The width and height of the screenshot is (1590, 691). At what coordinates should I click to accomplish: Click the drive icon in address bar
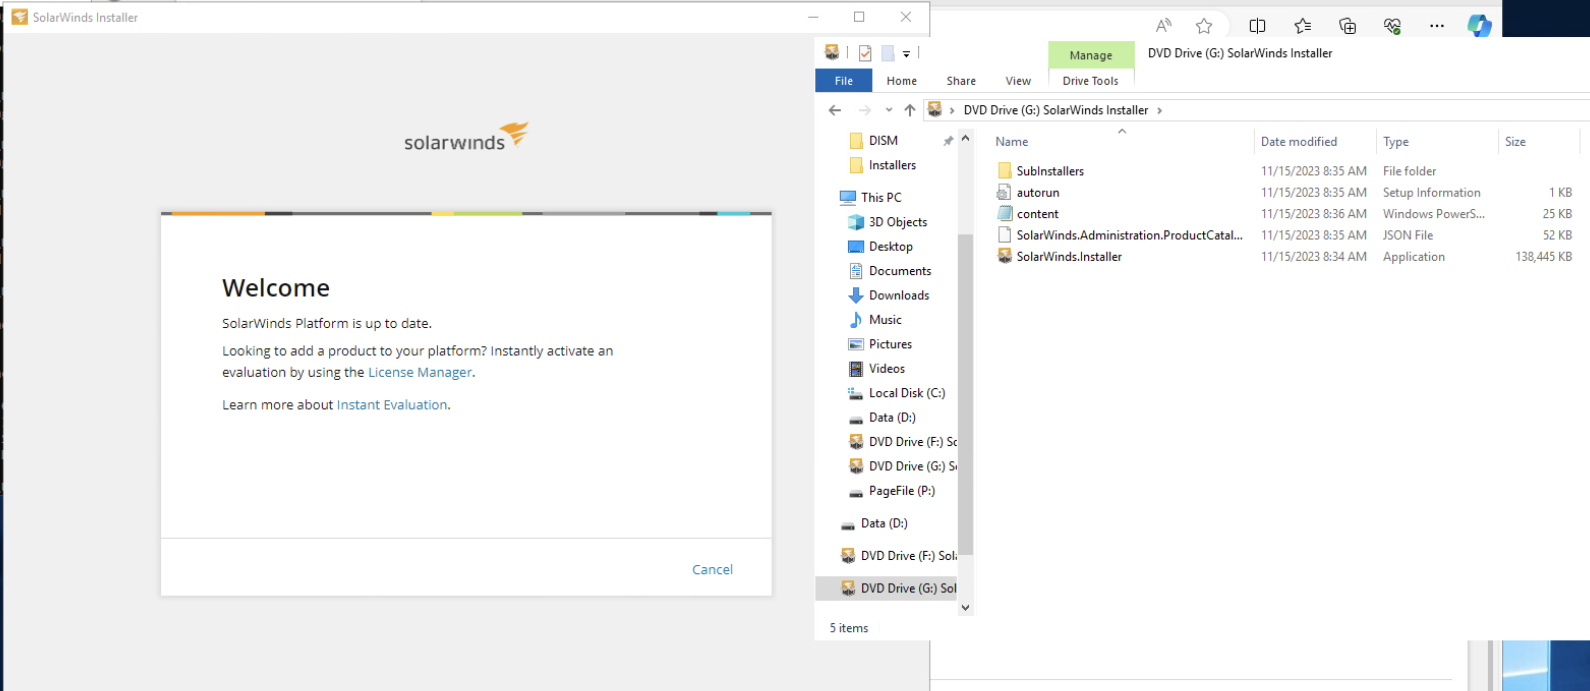(934, 110)
